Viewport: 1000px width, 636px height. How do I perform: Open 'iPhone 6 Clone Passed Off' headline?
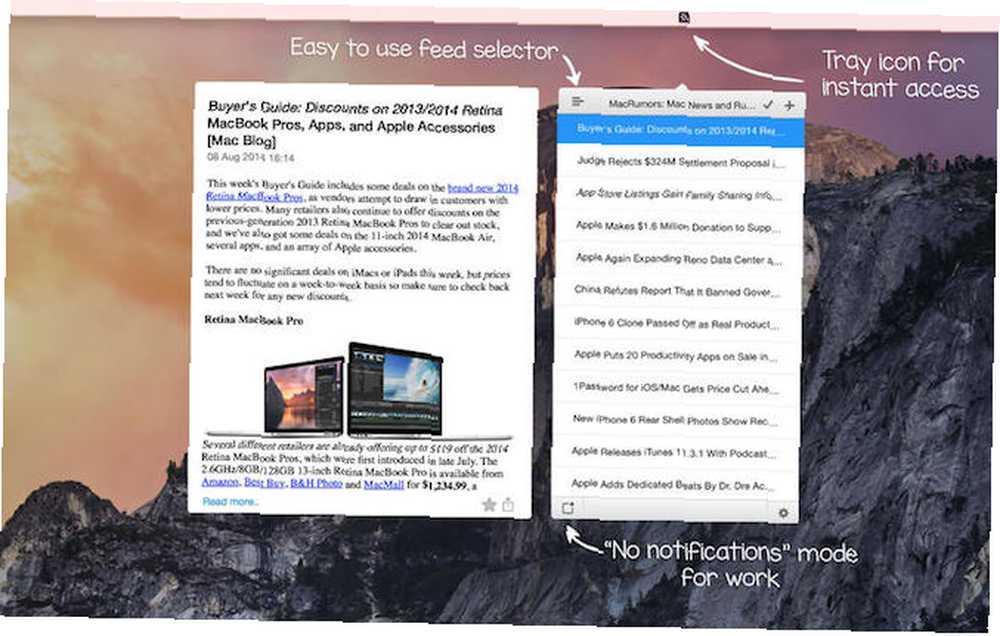click(676, 323)
